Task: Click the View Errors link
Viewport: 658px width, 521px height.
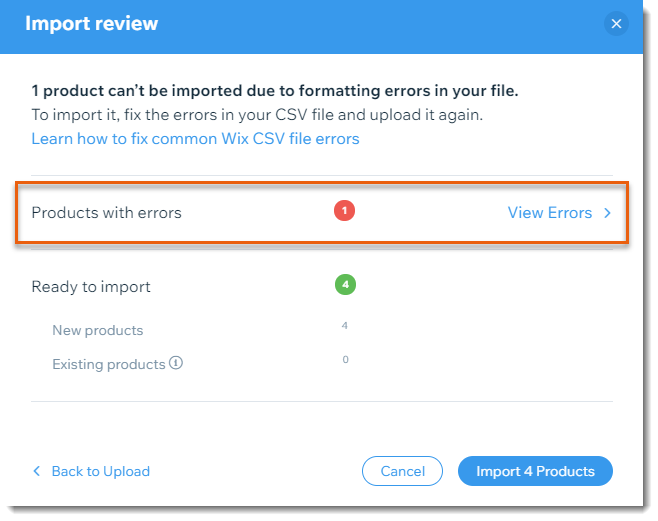Action: [x=550, y=212]
